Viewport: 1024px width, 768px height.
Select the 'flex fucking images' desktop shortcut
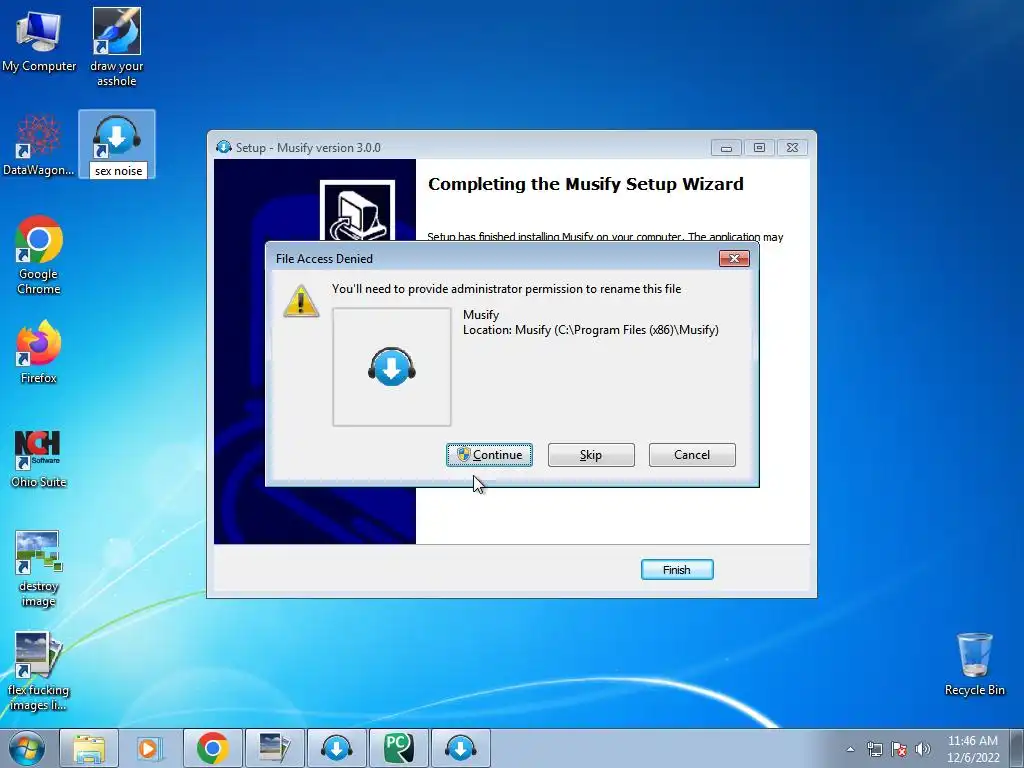pos(39,671)
